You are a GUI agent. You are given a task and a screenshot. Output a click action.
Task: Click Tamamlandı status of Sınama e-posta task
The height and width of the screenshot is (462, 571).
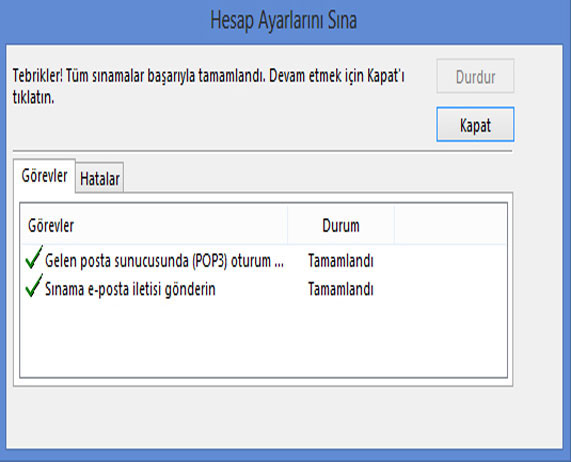[x=341, y=289]
